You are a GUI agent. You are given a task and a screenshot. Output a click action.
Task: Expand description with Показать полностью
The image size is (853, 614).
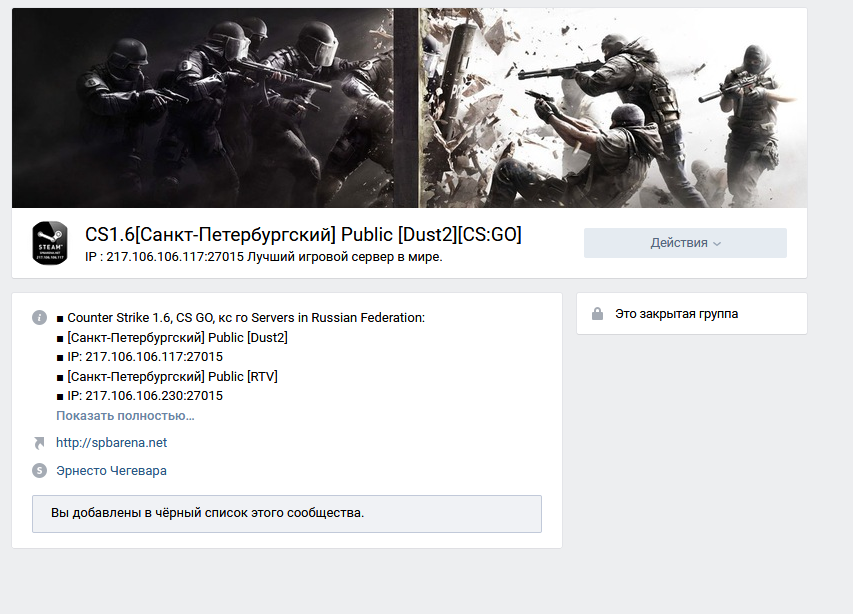pos(125,415)
